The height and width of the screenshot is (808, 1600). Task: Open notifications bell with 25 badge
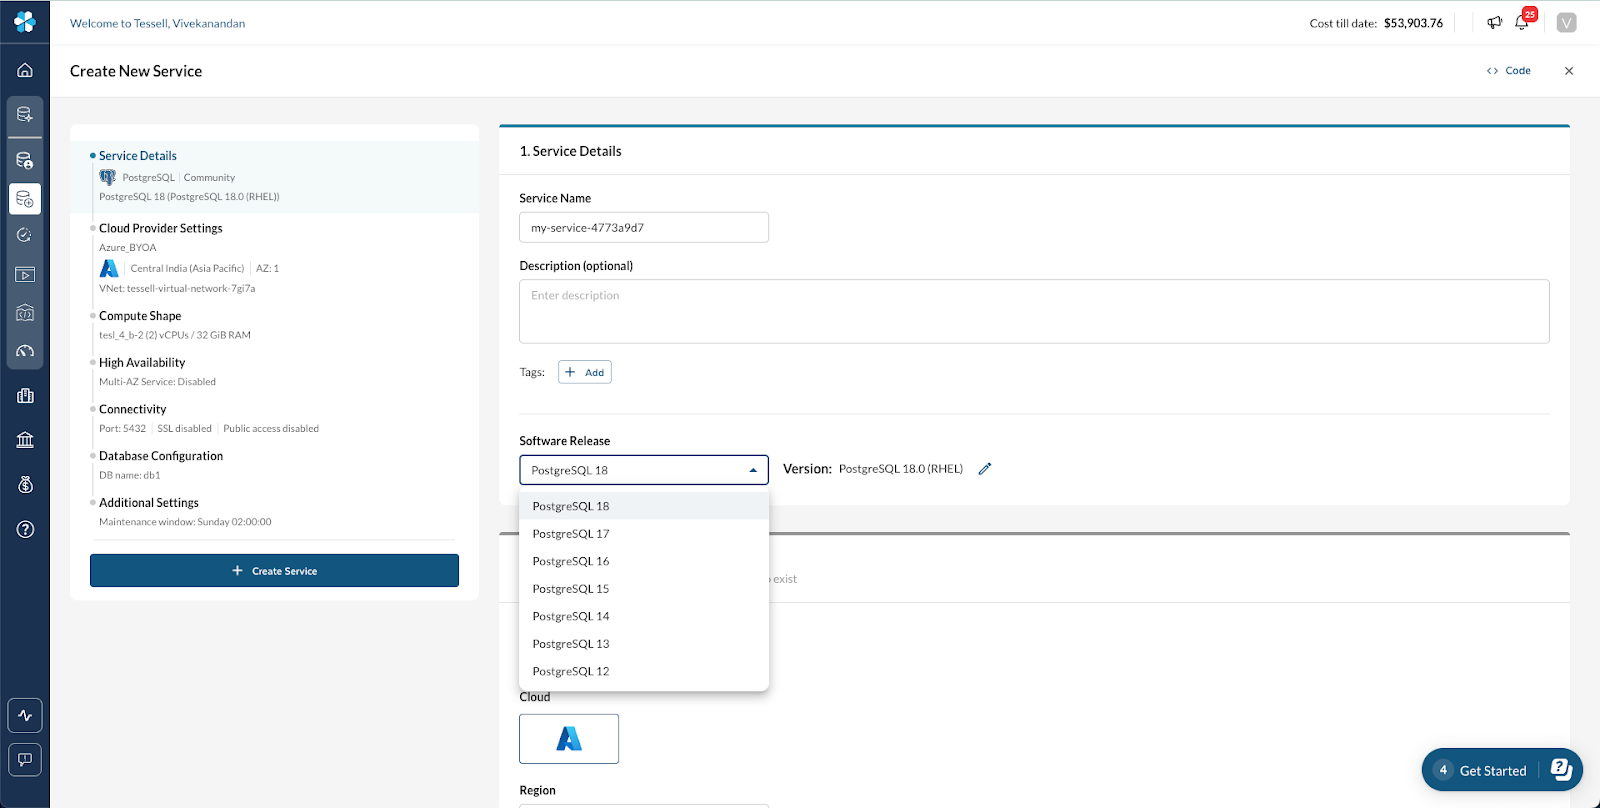[1523, 21]
